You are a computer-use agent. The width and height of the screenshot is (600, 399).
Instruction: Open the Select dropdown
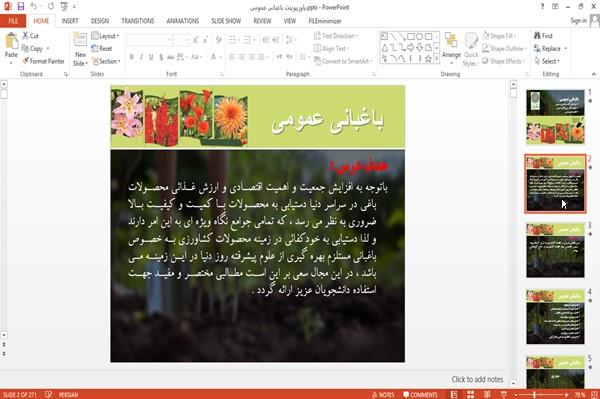pyautogui.click(x=547, y=61)
